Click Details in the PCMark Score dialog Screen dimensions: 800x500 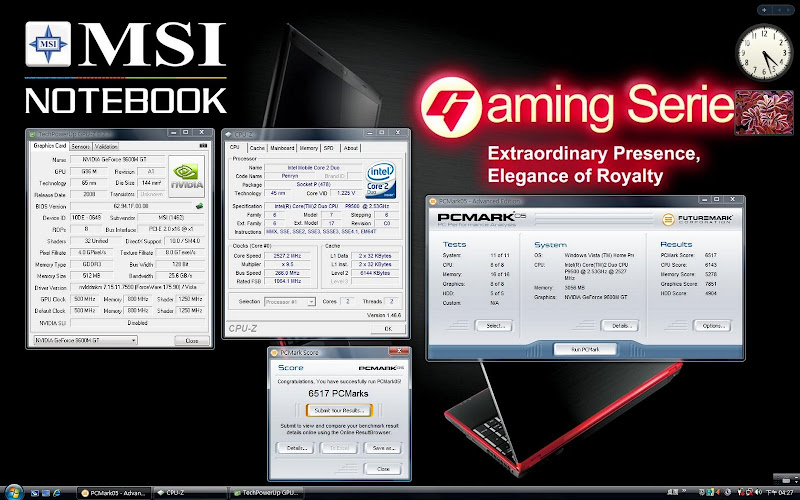[x=296, y=448]
